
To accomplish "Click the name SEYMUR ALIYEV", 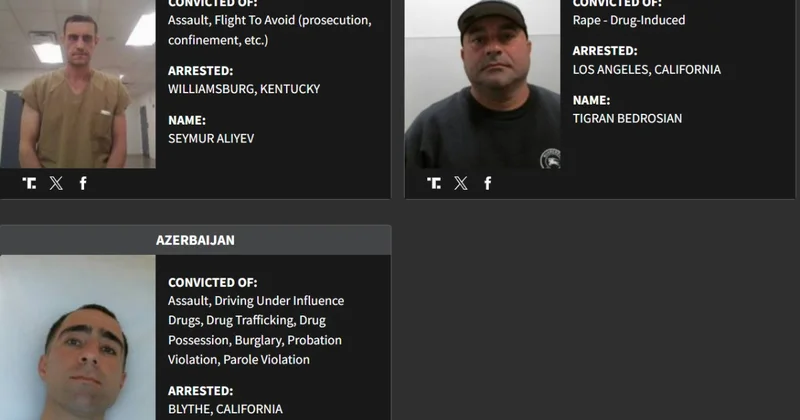I will 211,138.
